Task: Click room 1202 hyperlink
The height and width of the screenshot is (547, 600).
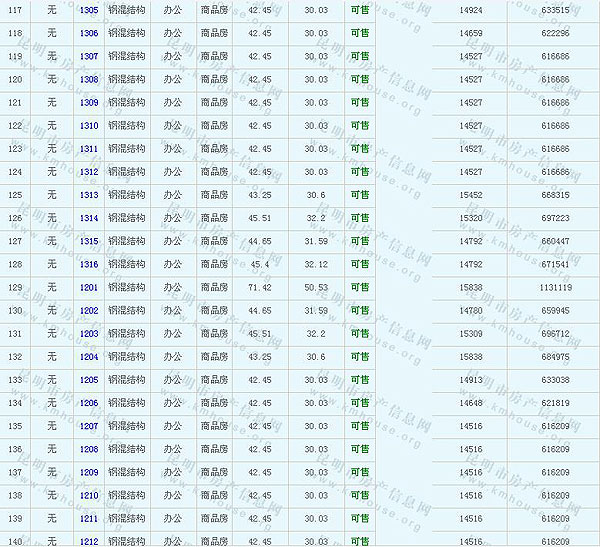Action: click(89, 310)
